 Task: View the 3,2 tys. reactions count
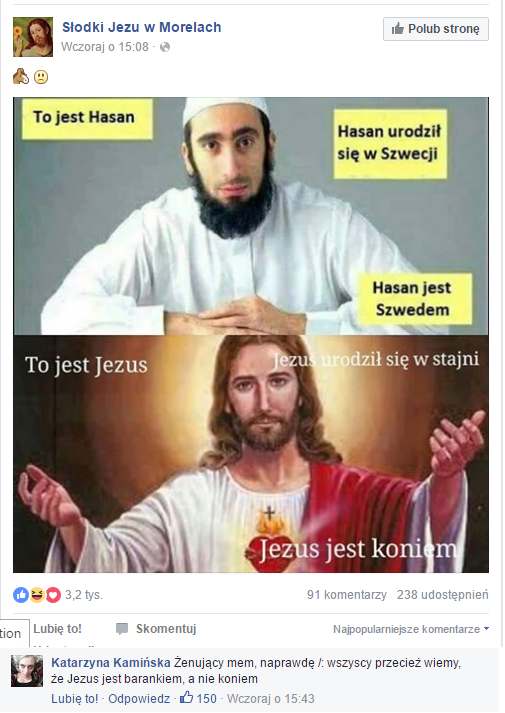click(x=84, y=595)
